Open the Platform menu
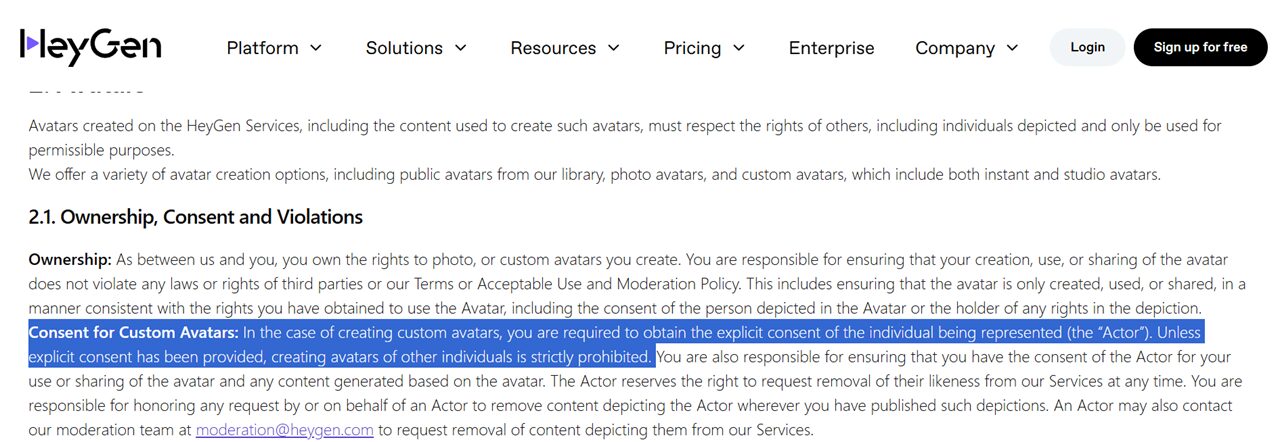This screenshot has width=1280, height=442. [274, 48]
